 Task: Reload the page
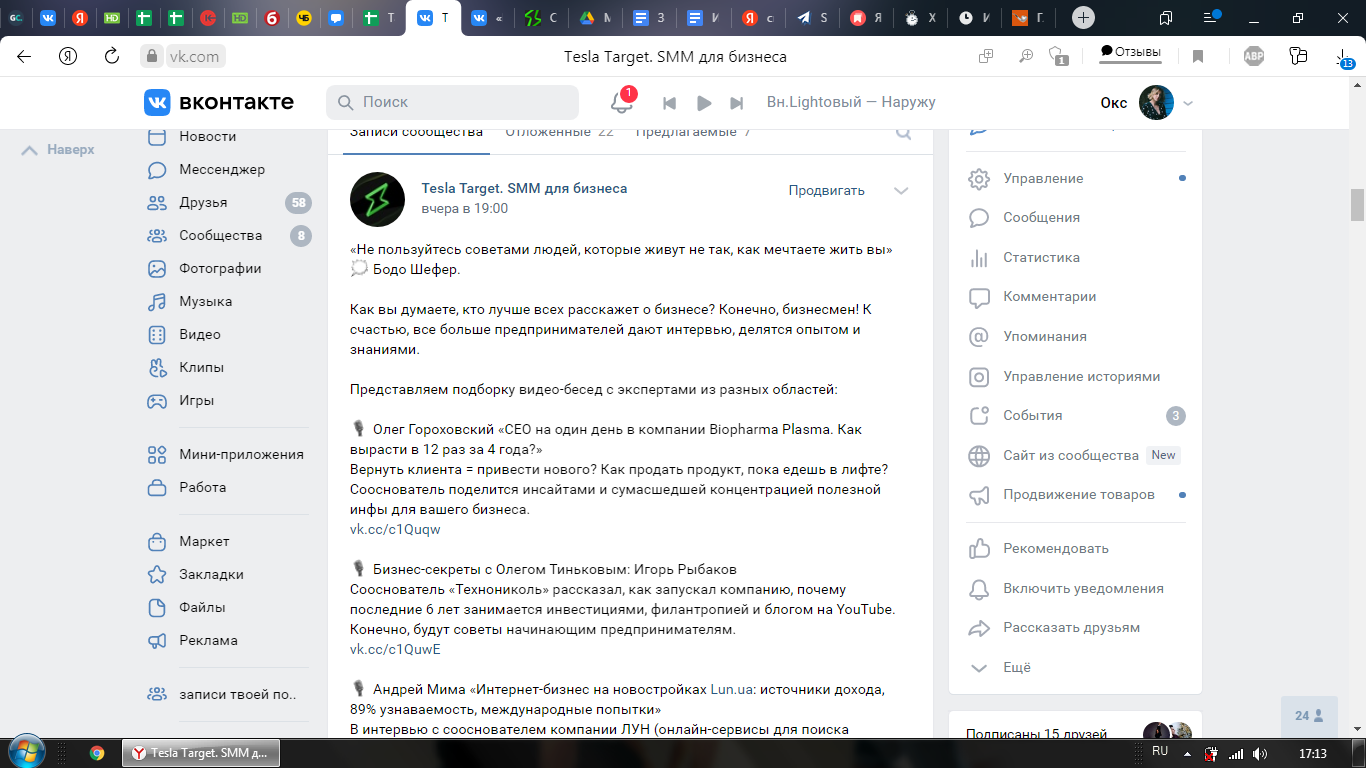112,56
